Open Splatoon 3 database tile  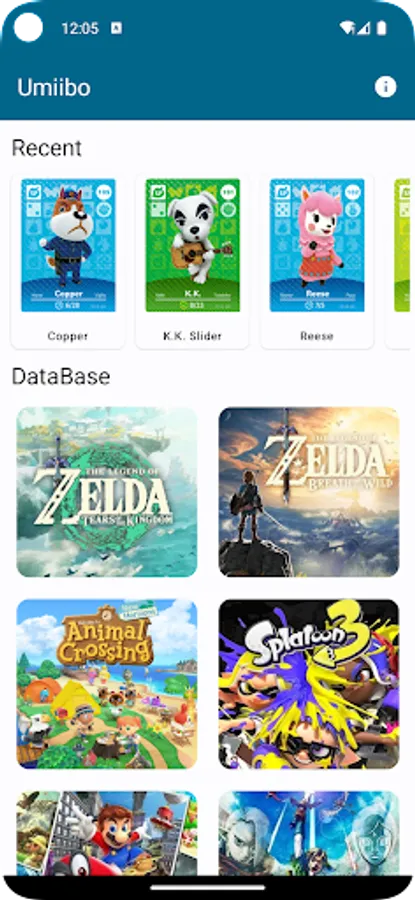tap(309, 684)
